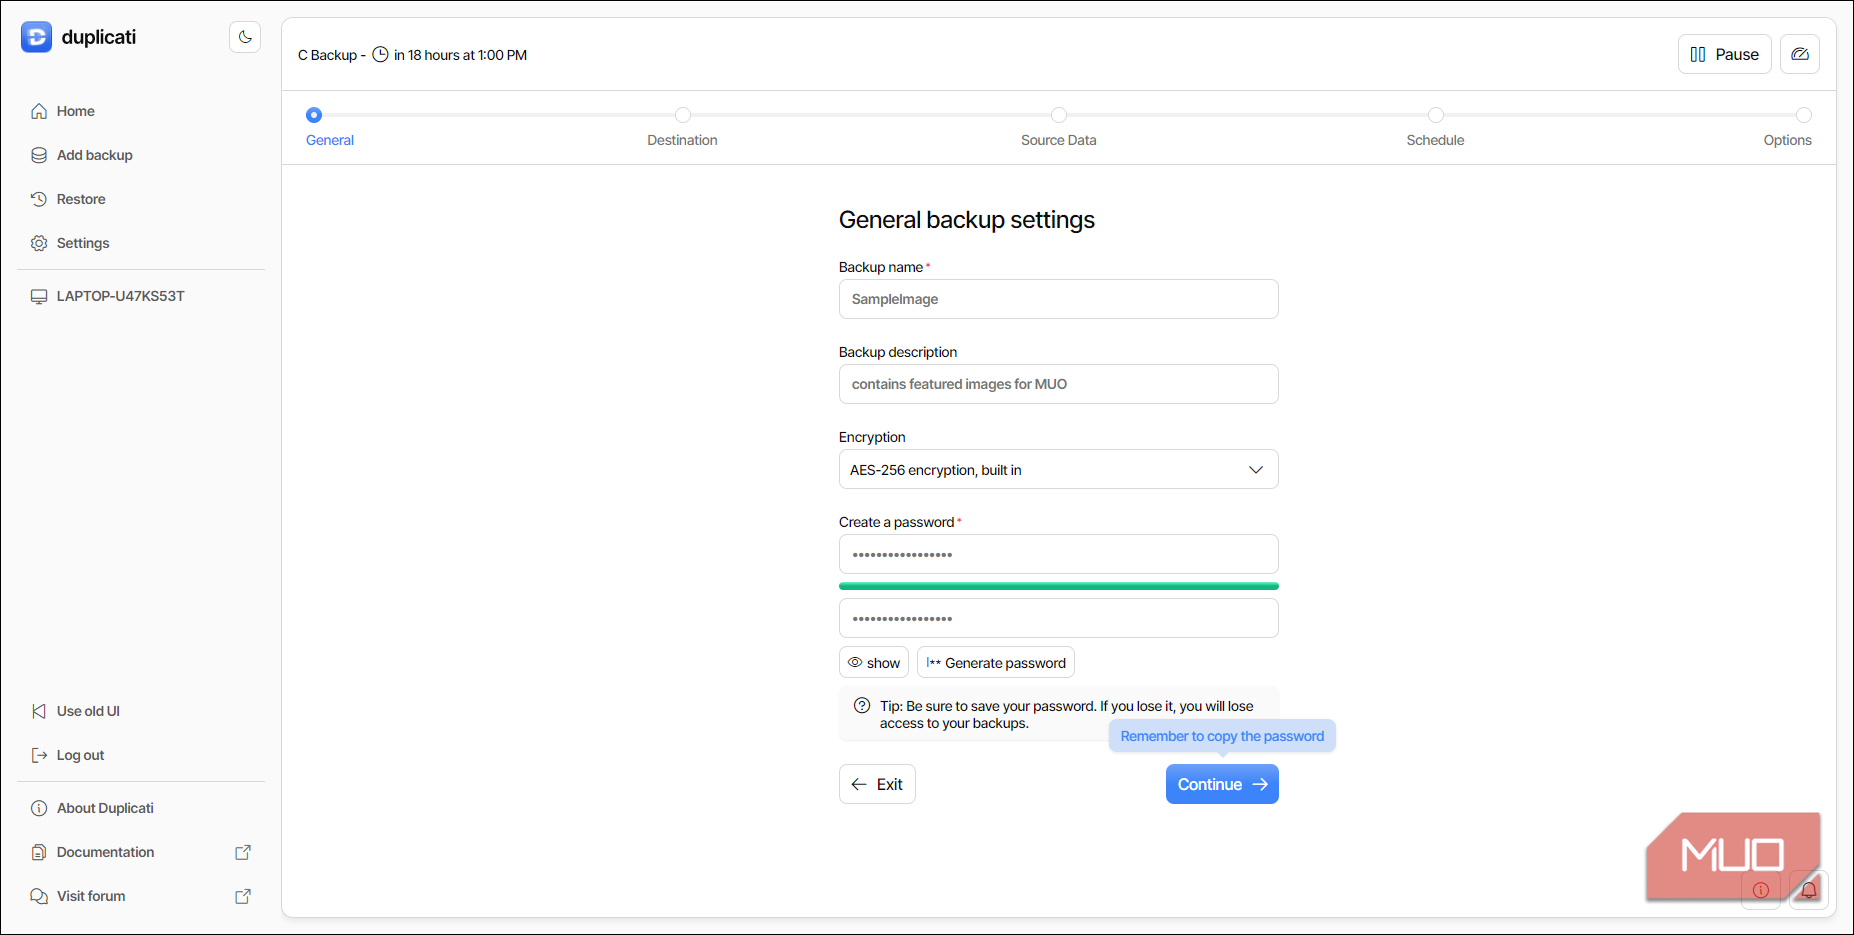Jump to the Source Data step
This screenshot has width=1854, height=935.
tap(1059, 128)
